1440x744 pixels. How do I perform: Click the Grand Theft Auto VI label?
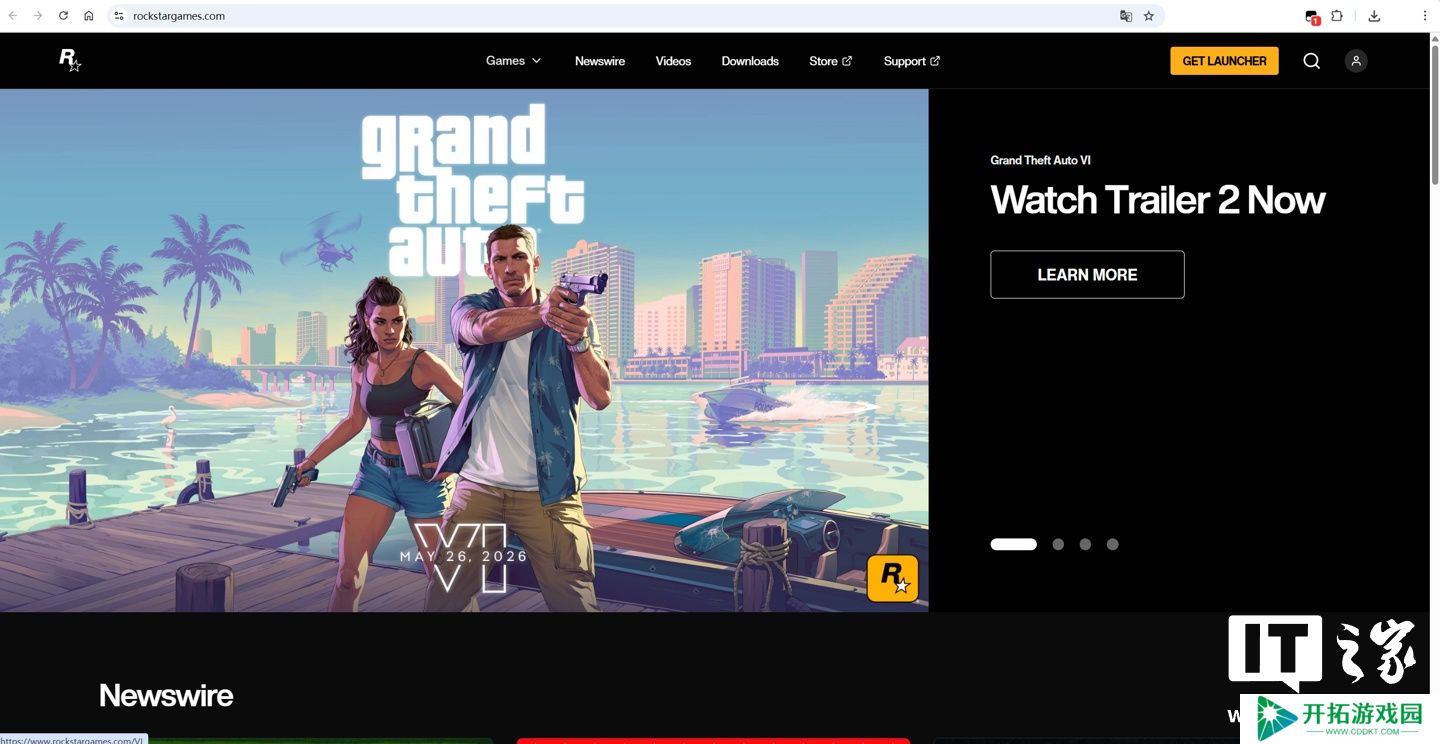coord(1040,160)
